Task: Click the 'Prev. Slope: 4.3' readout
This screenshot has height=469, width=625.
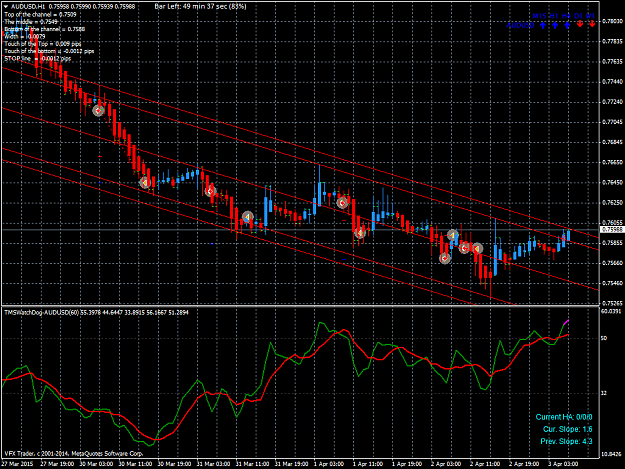Action: click(566, 442)
